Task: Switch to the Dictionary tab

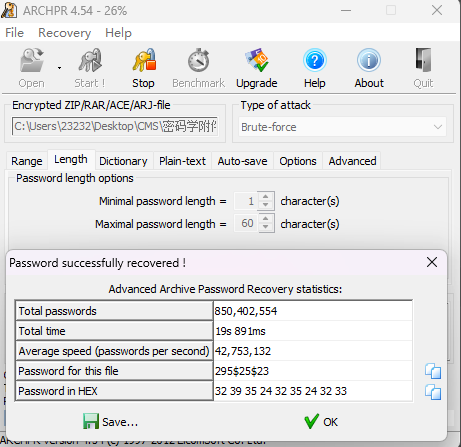Action: (x=123, y=161)
